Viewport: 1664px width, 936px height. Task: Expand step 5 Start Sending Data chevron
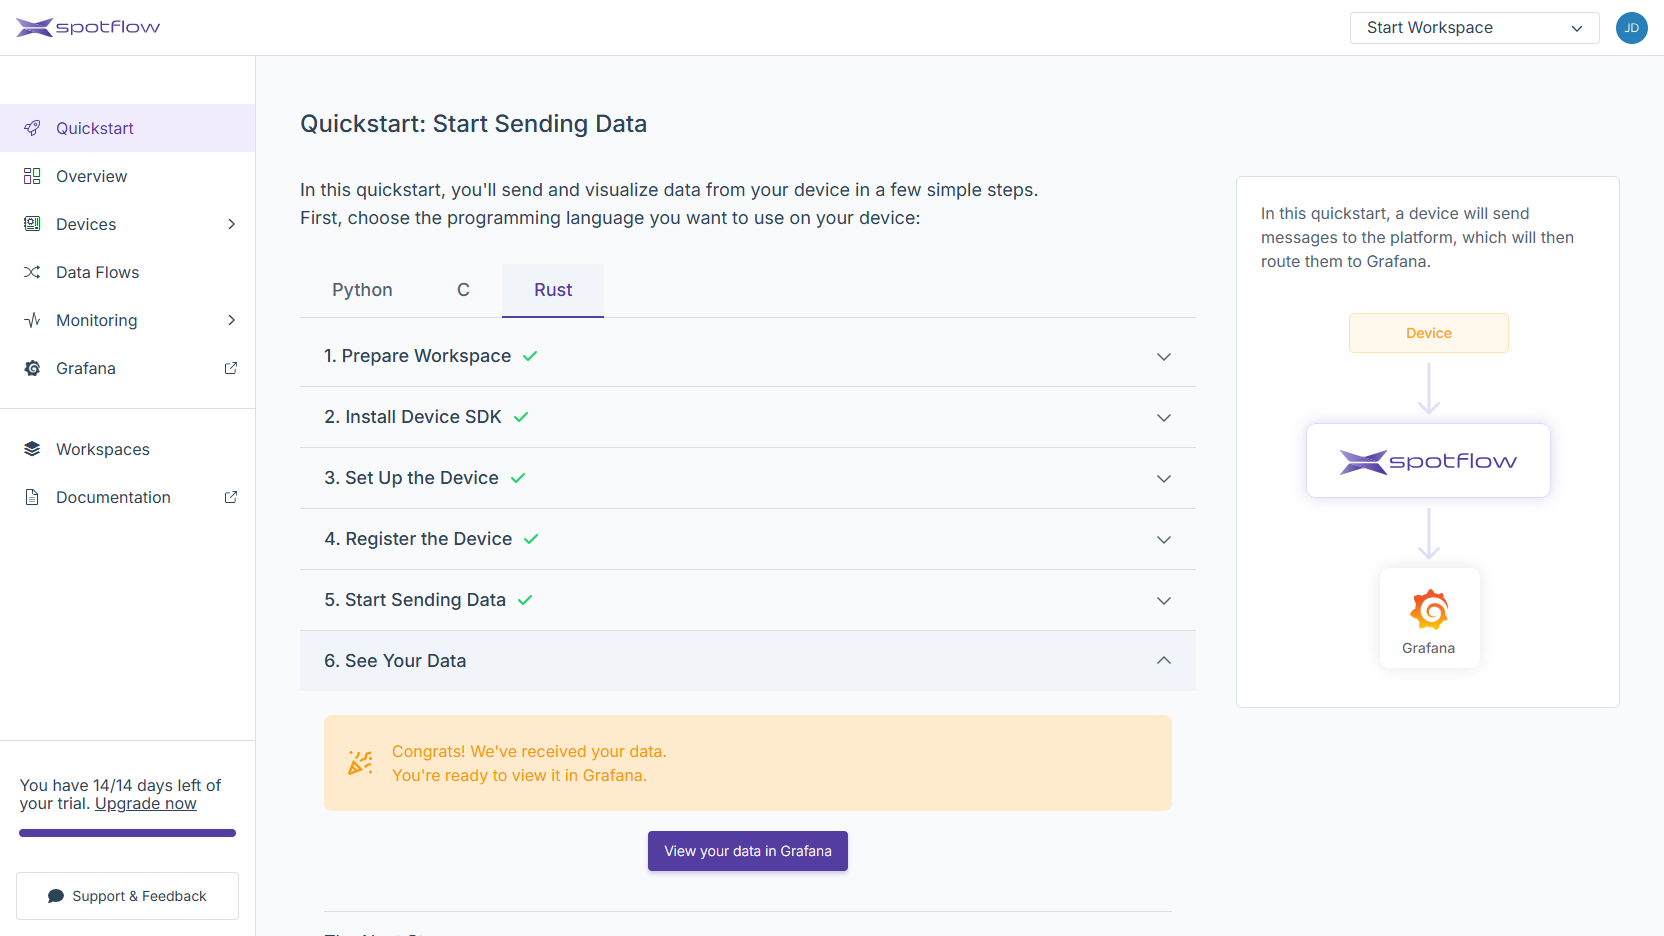[x=1164, y=601]
